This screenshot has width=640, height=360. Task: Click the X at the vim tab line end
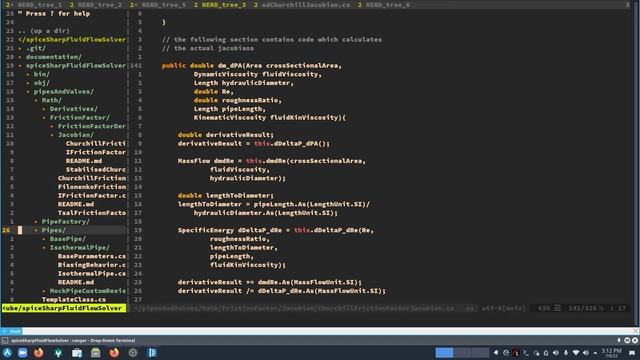pos(628,5)
